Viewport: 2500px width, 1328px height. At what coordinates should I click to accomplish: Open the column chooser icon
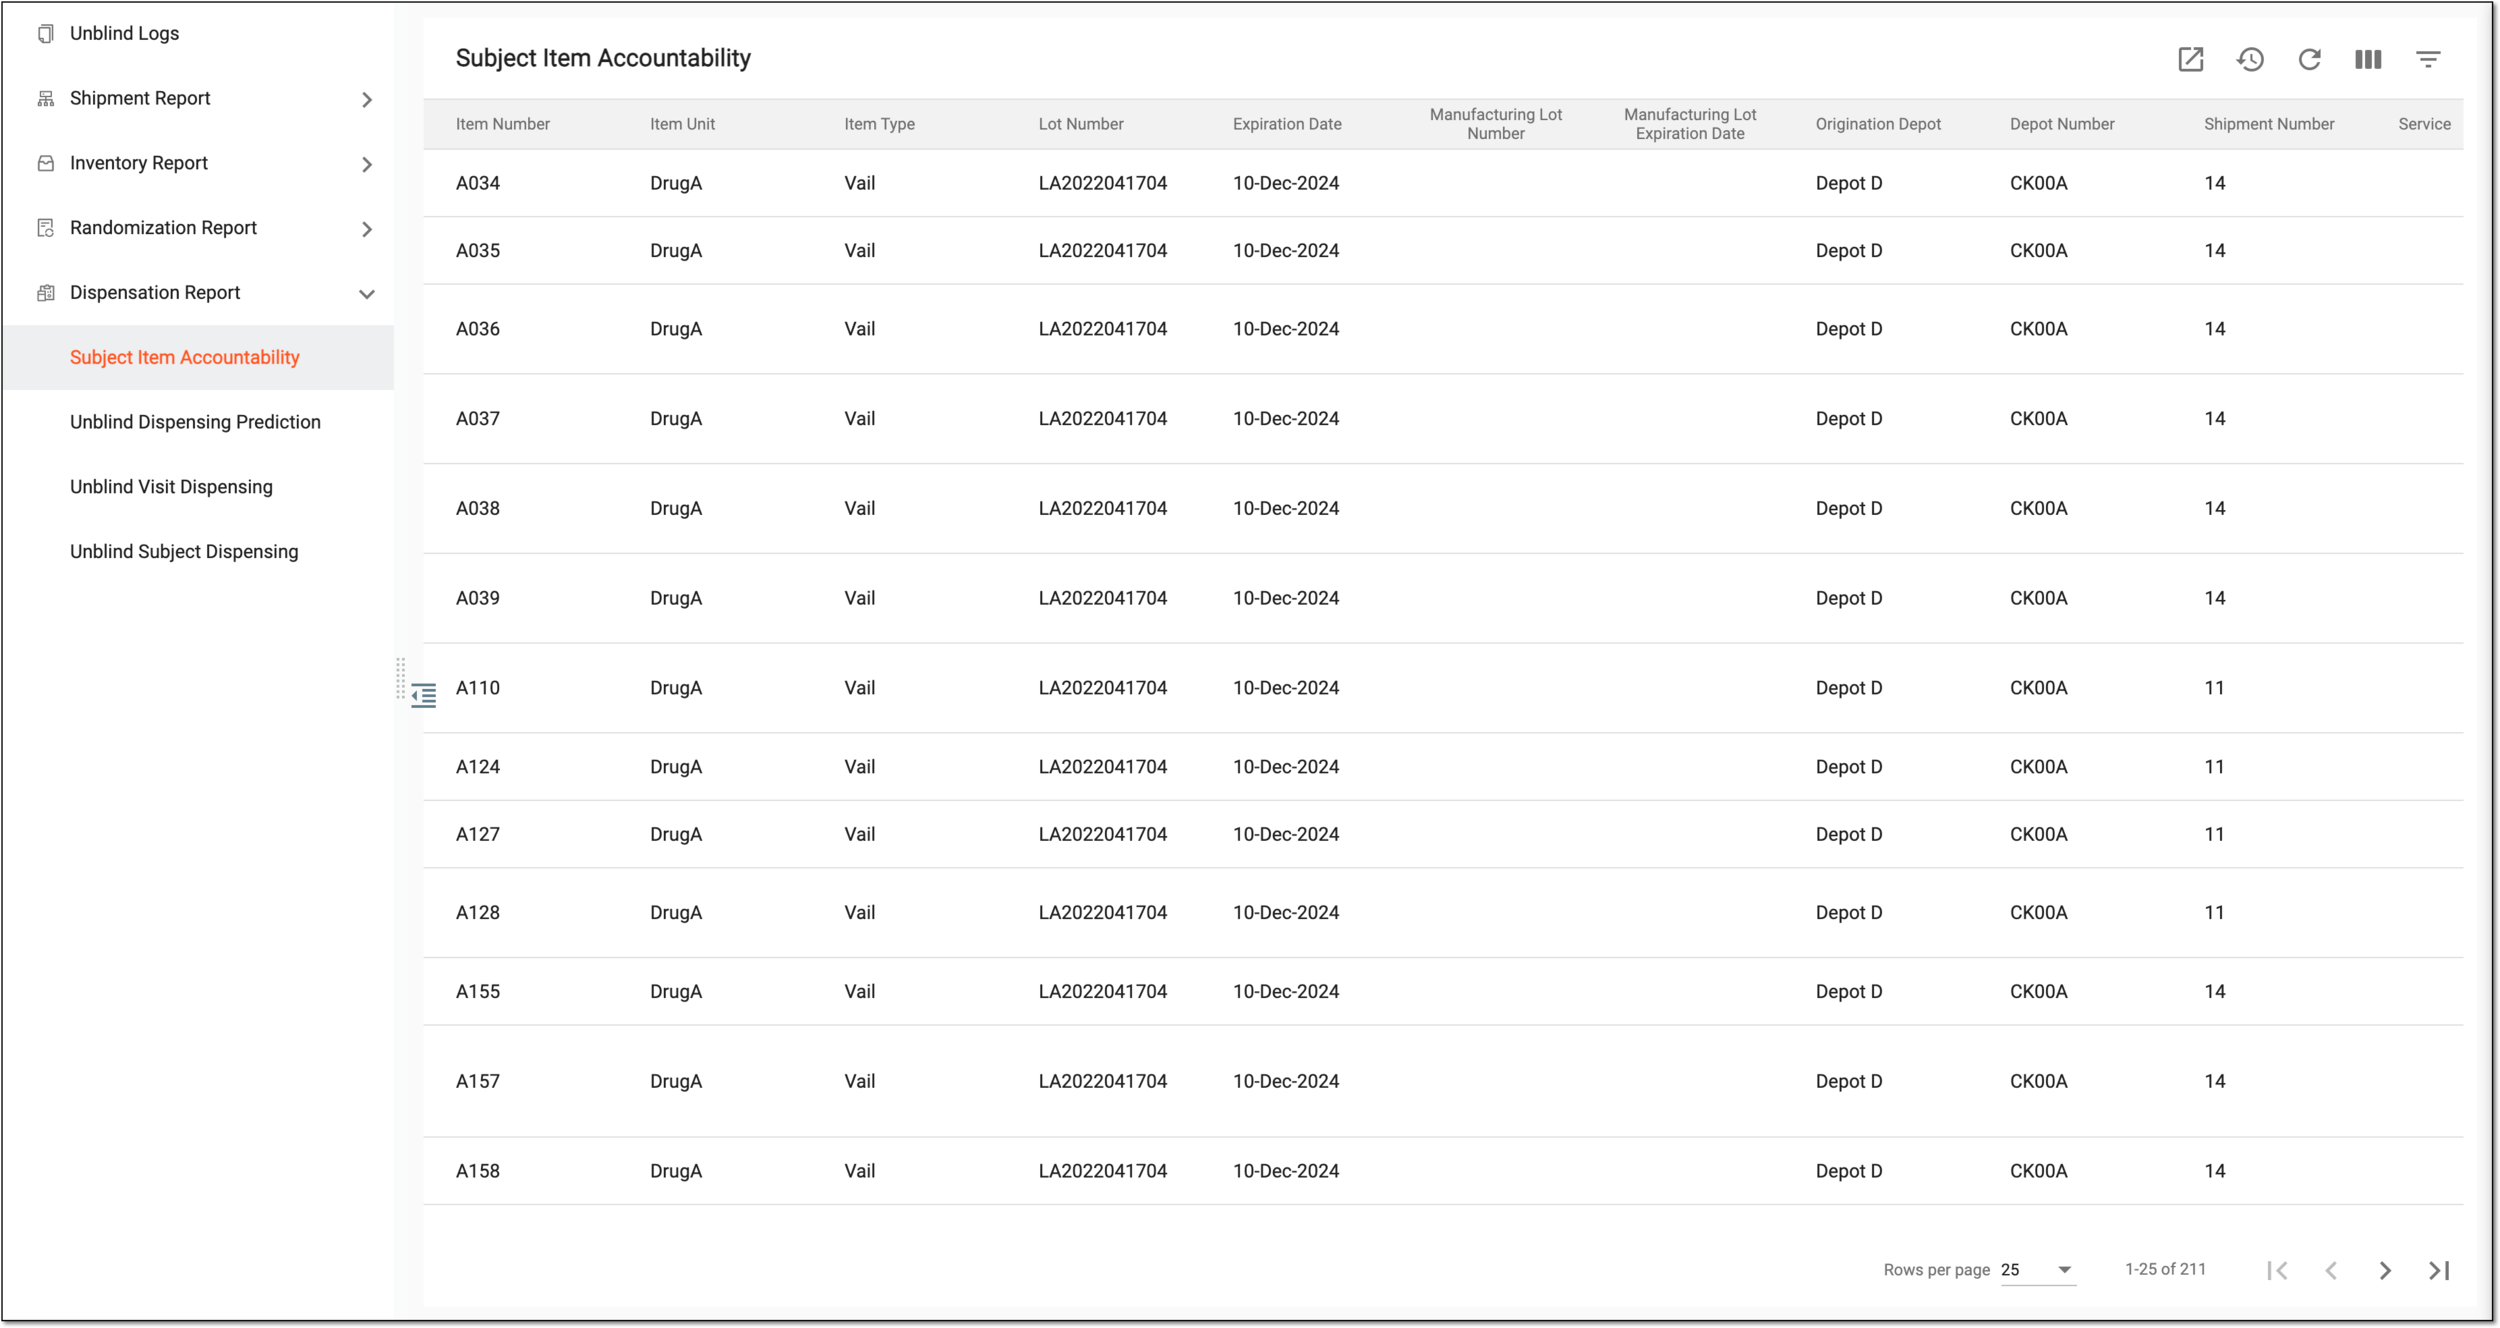pyautogui.click(x=2368, y=59)
